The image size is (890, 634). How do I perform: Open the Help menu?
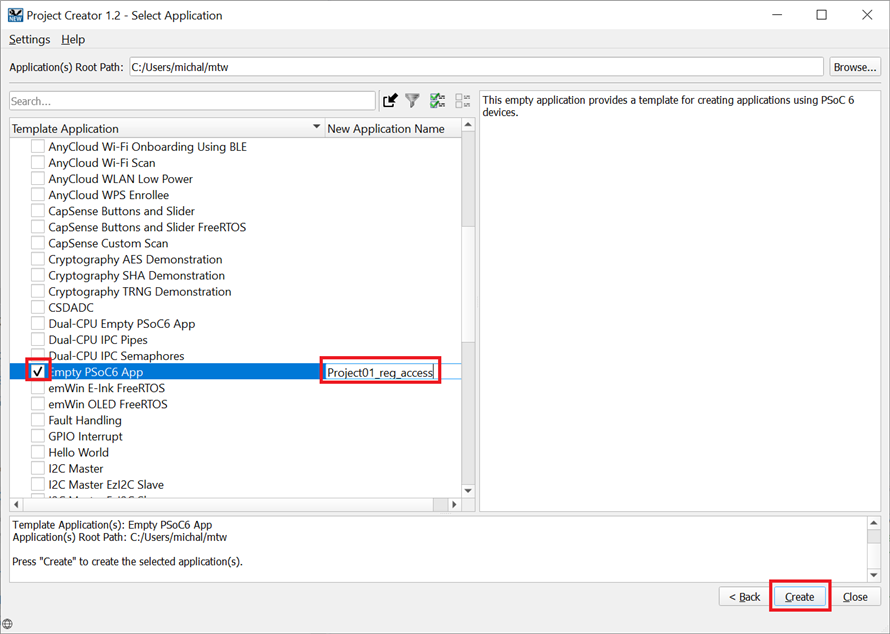[x=73, y=40]
